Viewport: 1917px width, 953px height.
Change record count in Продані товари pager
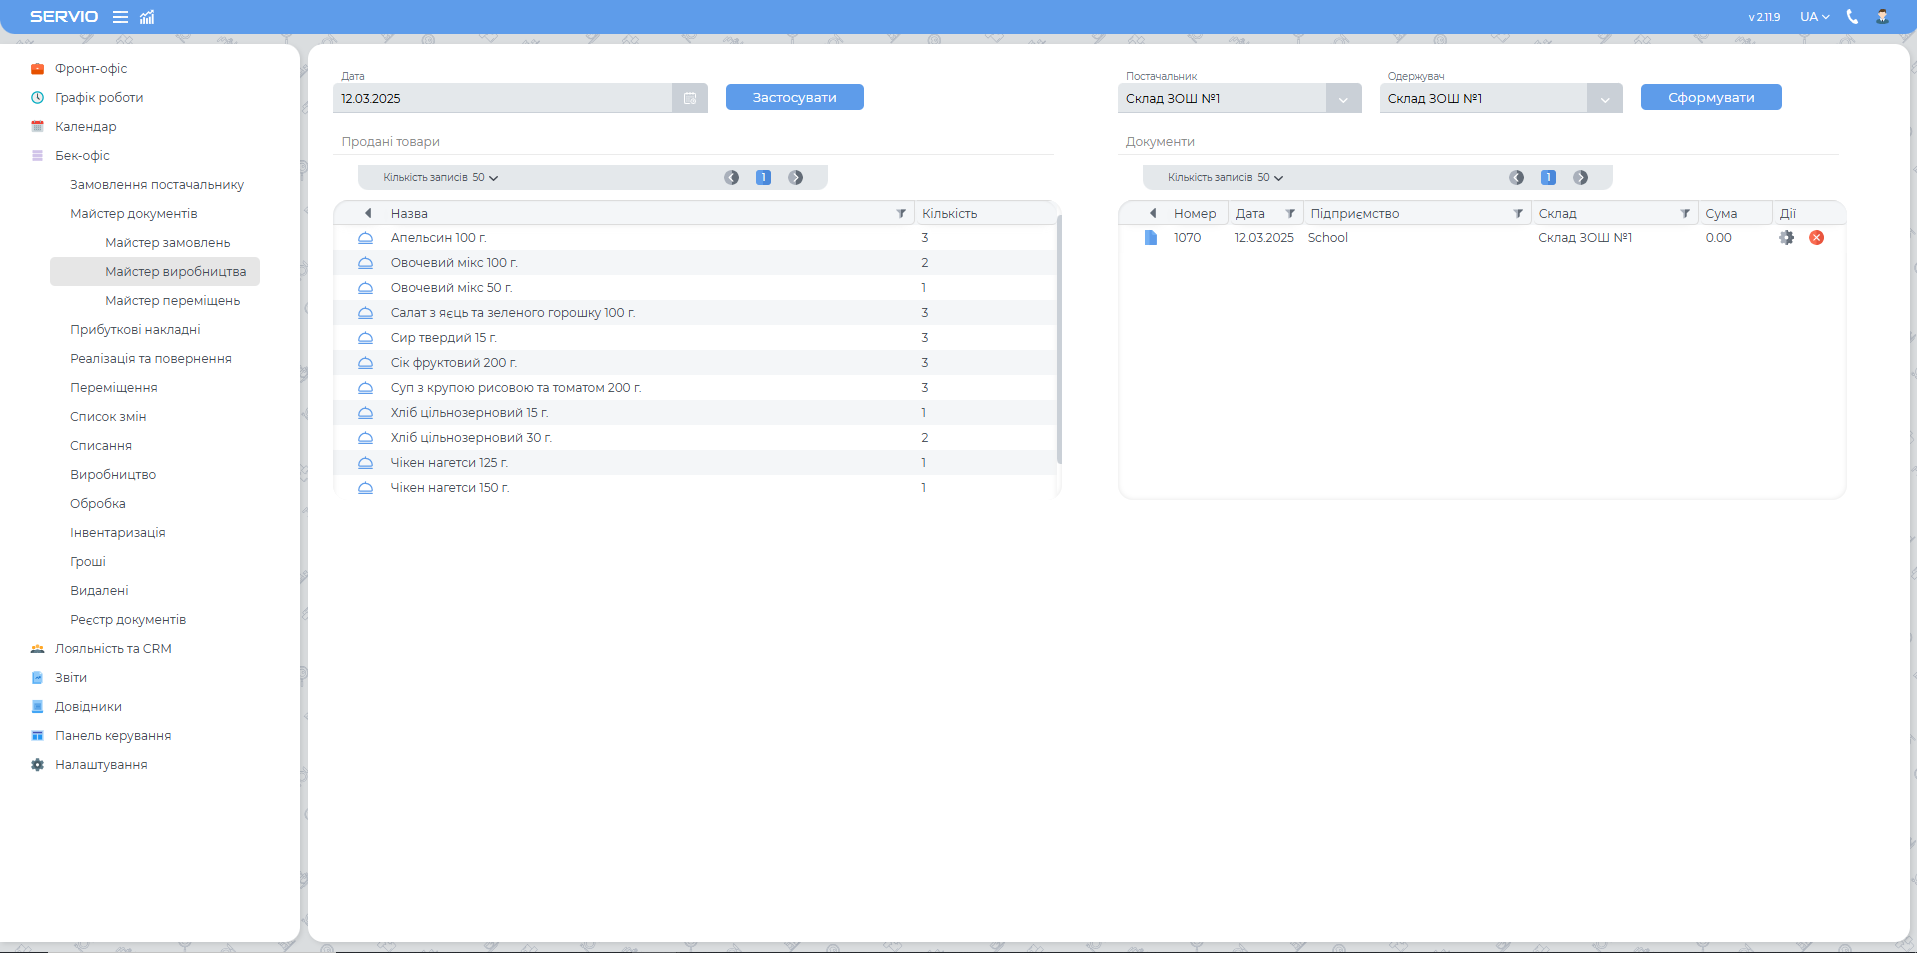point(441,178)
